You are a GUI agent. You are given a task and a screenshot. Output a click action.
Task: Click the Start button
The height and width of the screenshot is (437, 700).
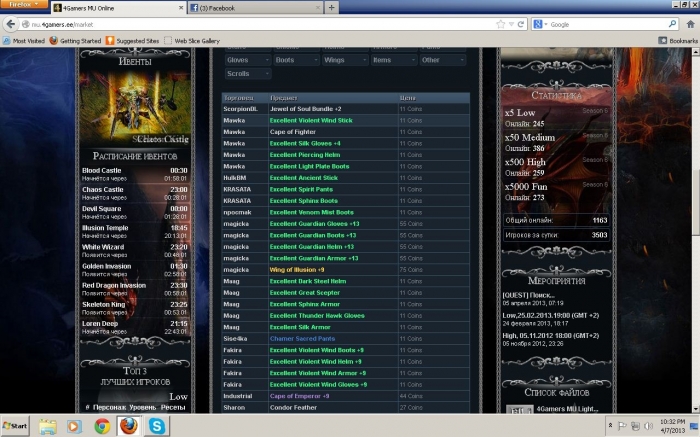tap(14, 425)
